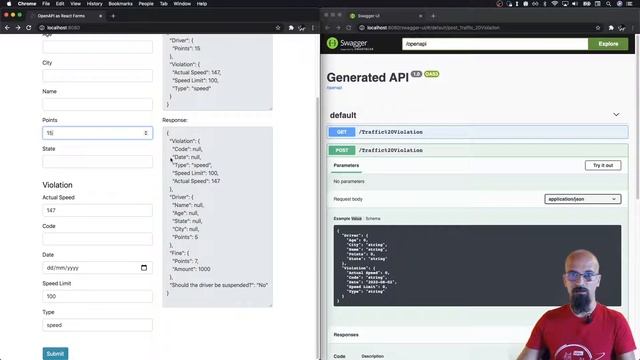Open the Help menu

[x=202, y=4]
